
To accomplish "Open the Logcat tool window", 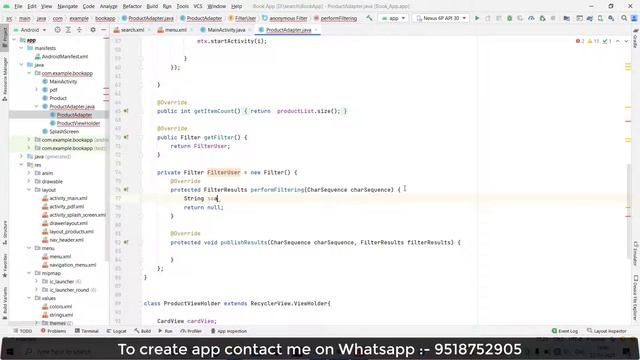I will pyautogui.click(x=116, y=331).
